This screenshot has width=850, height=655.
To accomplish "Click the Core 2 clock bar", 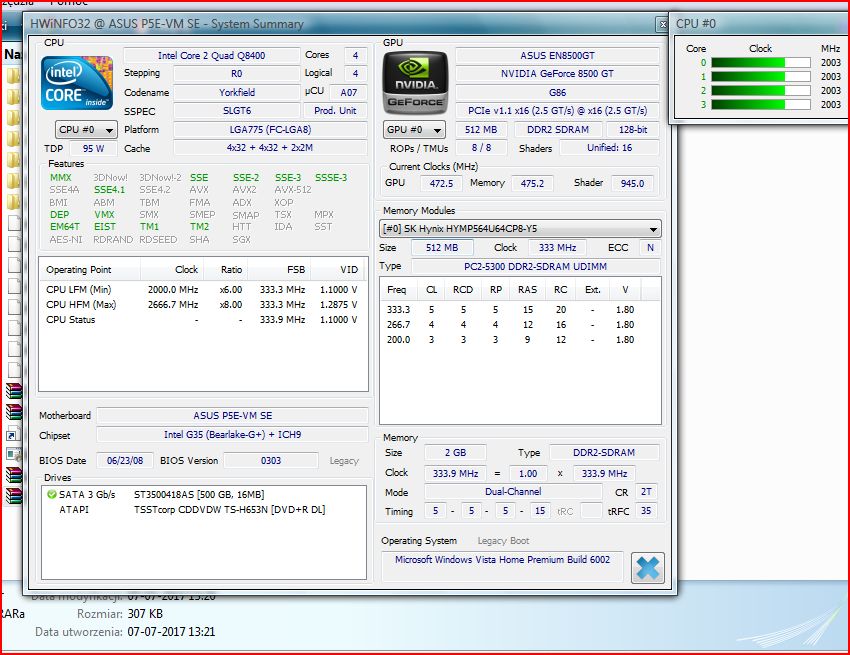I will tap(761, 91).
